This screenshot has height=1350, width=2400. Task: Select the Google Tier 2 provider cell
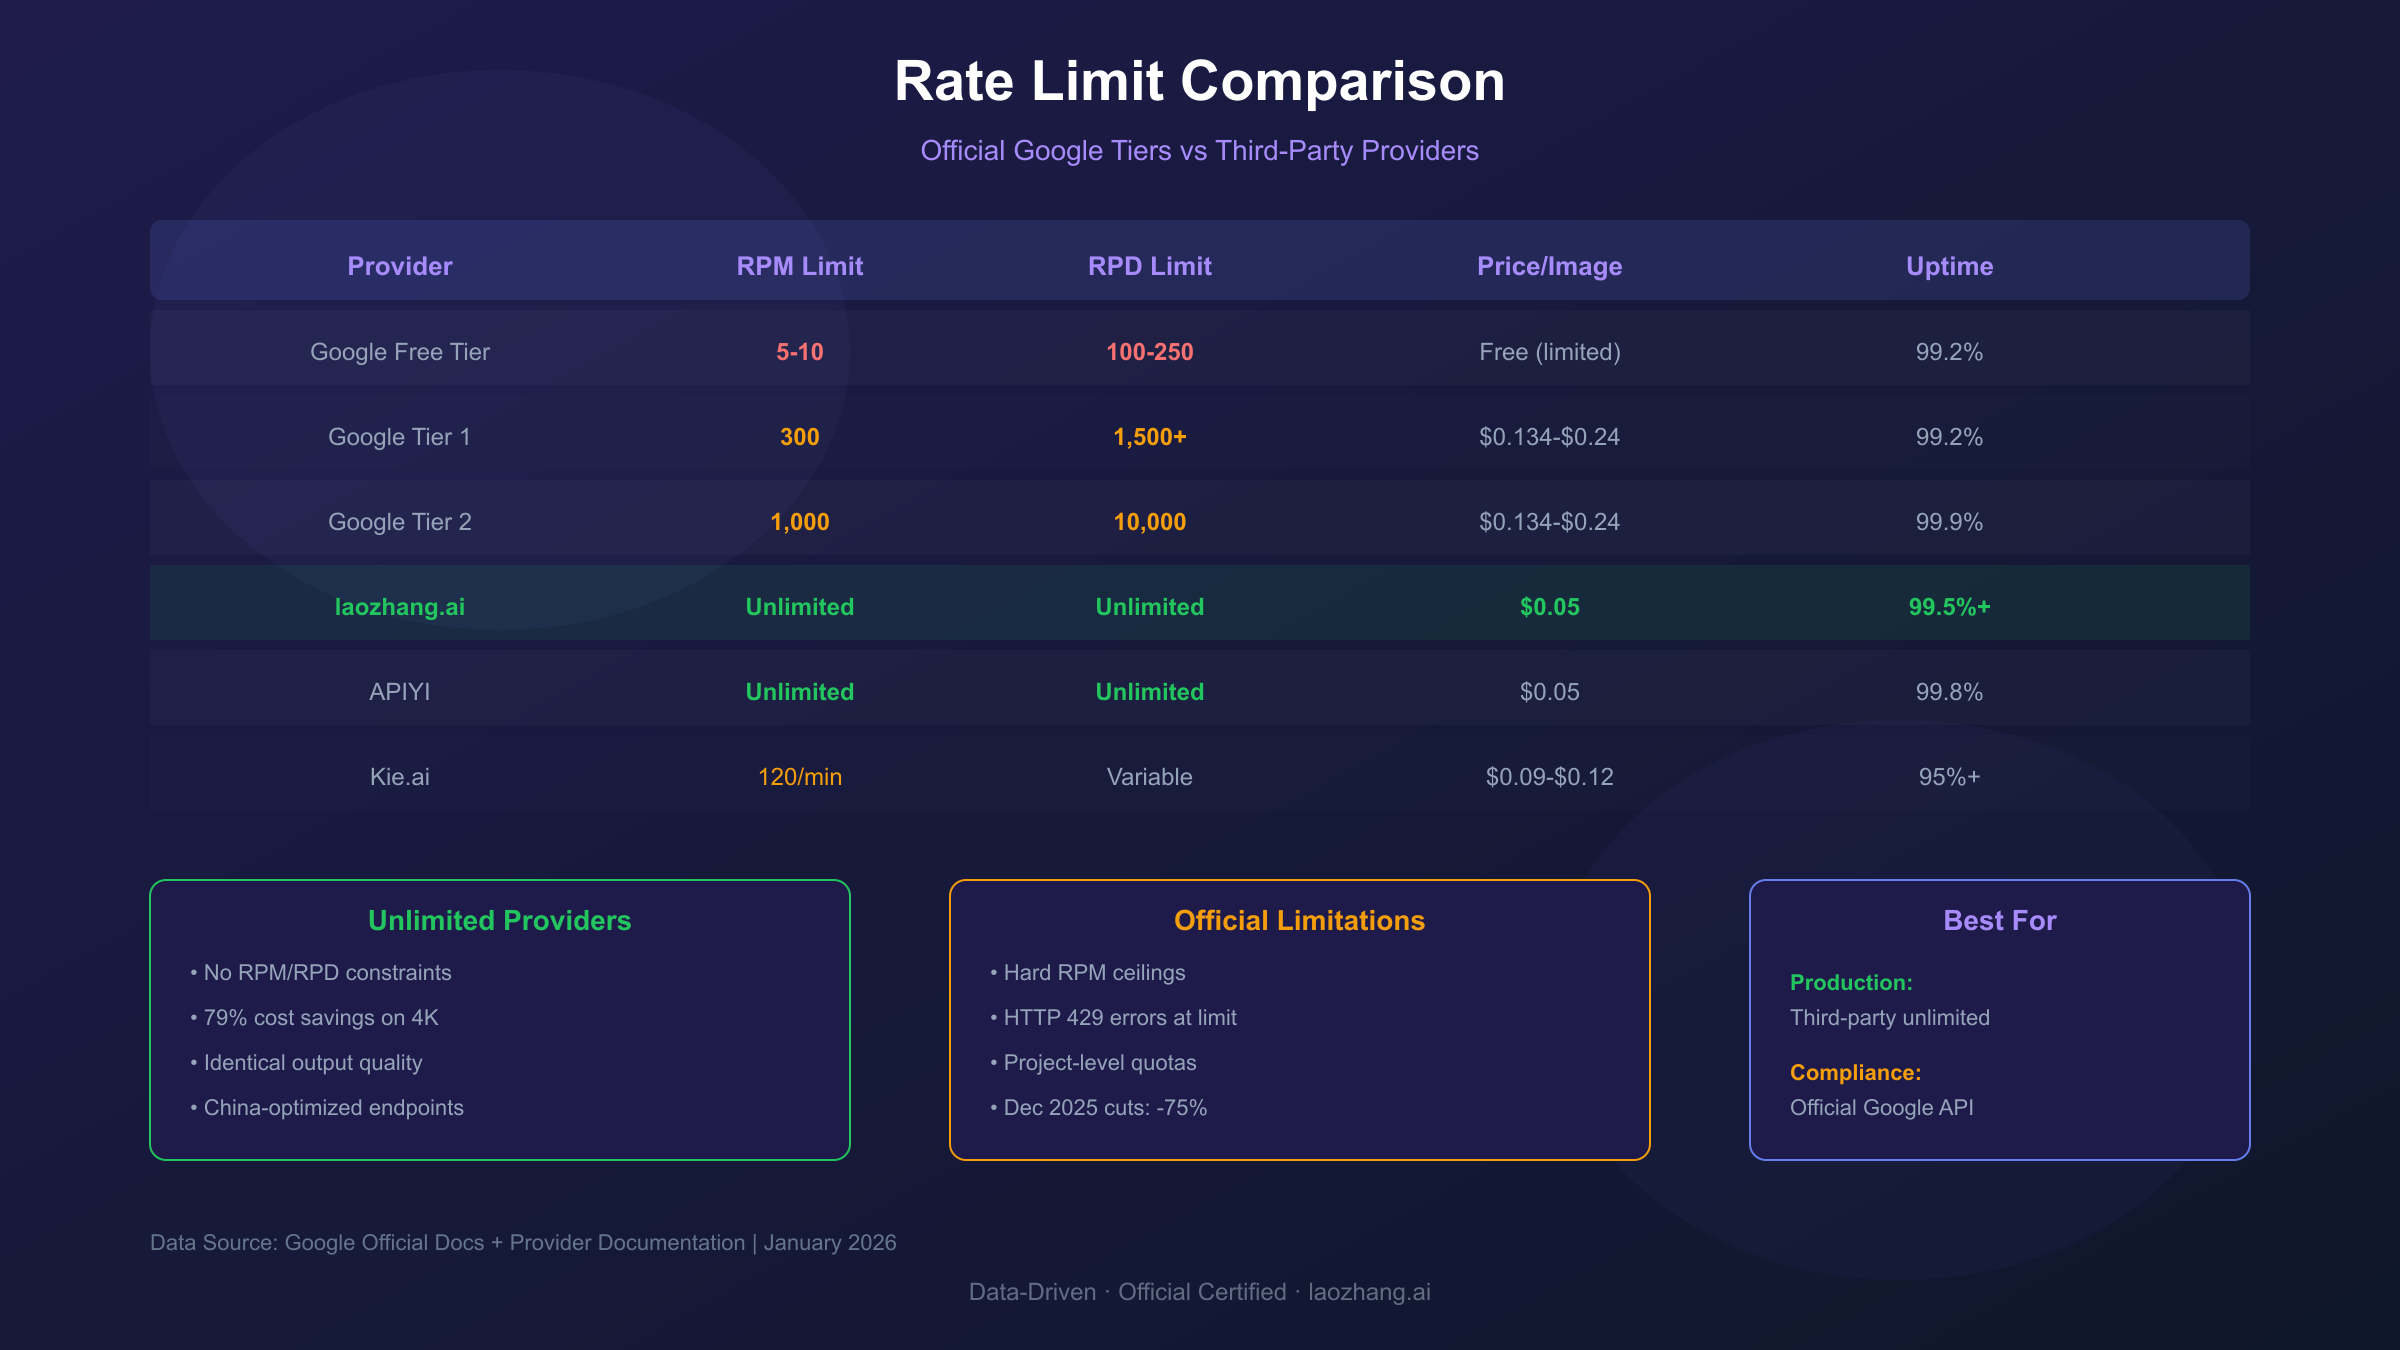[x=399, y=522]
